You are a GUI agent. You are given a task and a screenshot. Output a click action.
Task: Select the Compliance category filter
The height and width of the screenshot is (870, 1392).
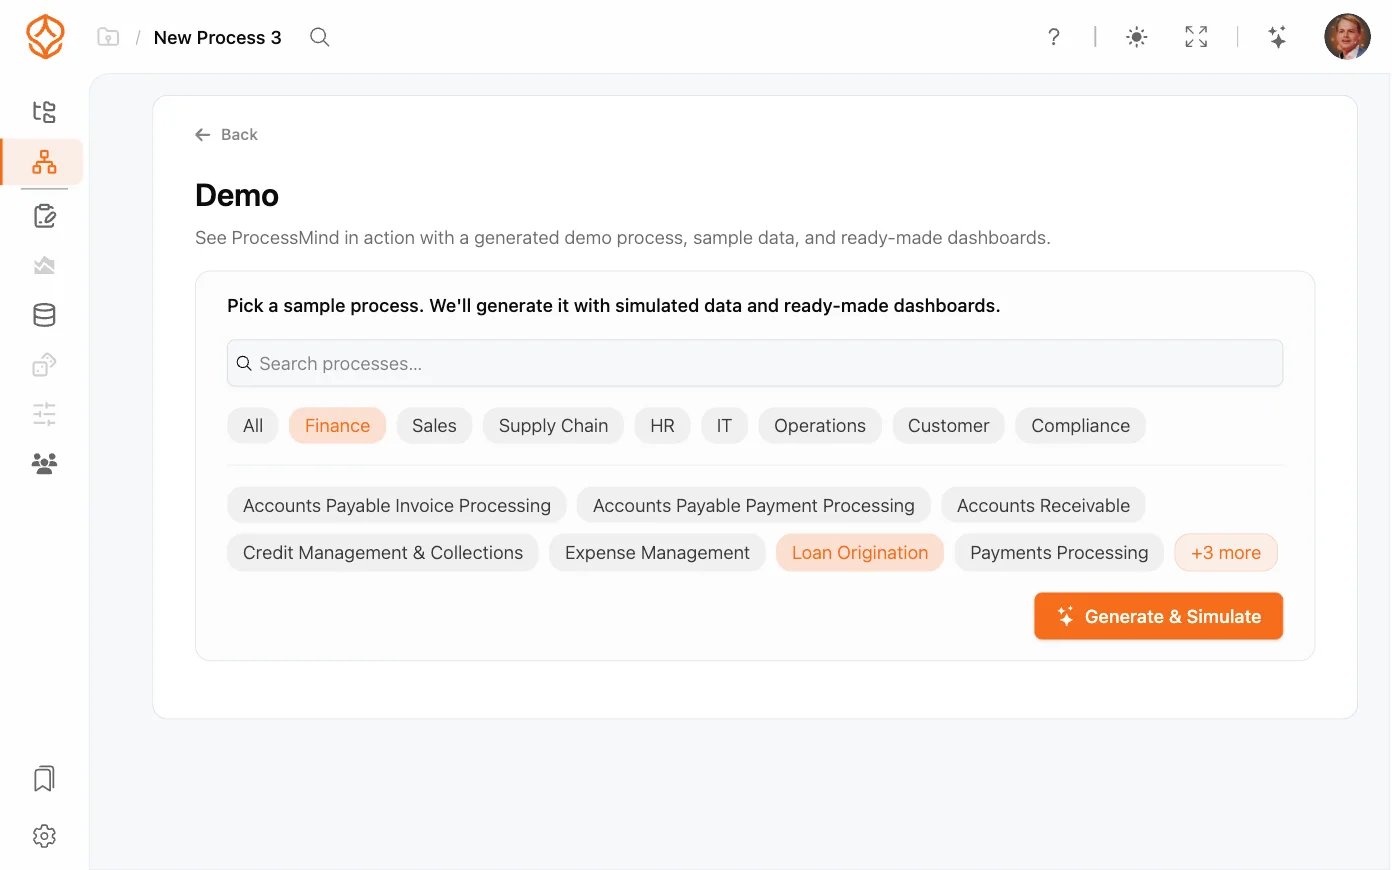[1080, 426]
